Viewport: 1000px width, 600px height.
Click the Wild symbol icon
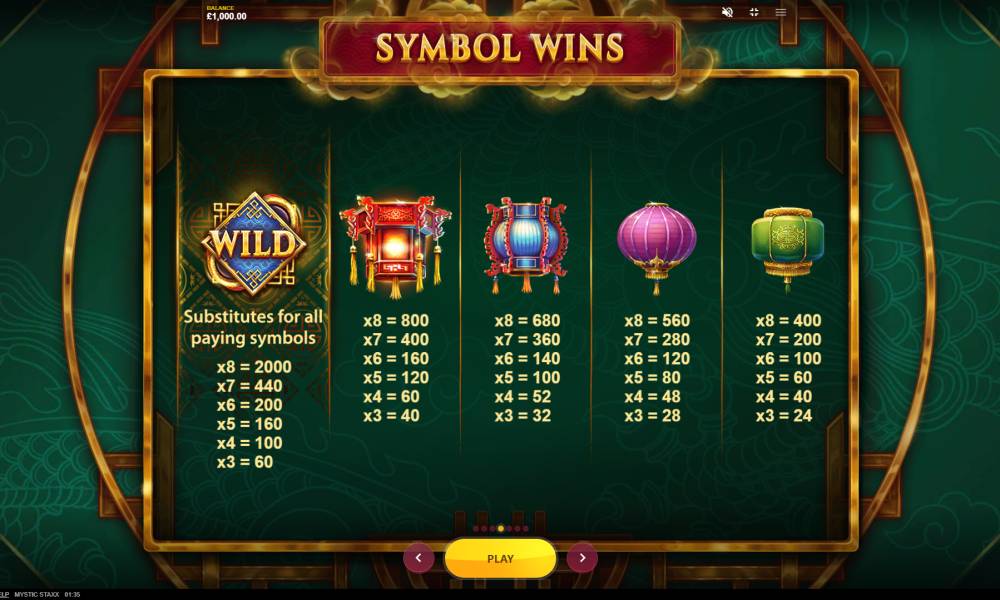pos(254,244)
